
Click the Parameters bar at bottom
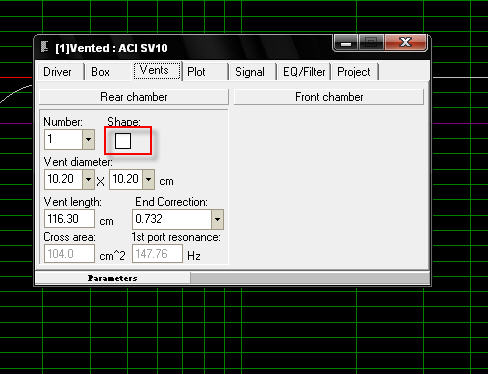point(112,278)
